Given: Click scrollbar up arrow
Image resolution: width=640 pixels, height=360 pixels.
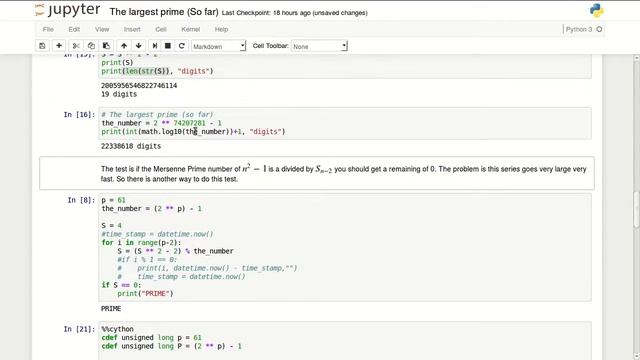Looking at the screenshot, I should click(636, 58).
